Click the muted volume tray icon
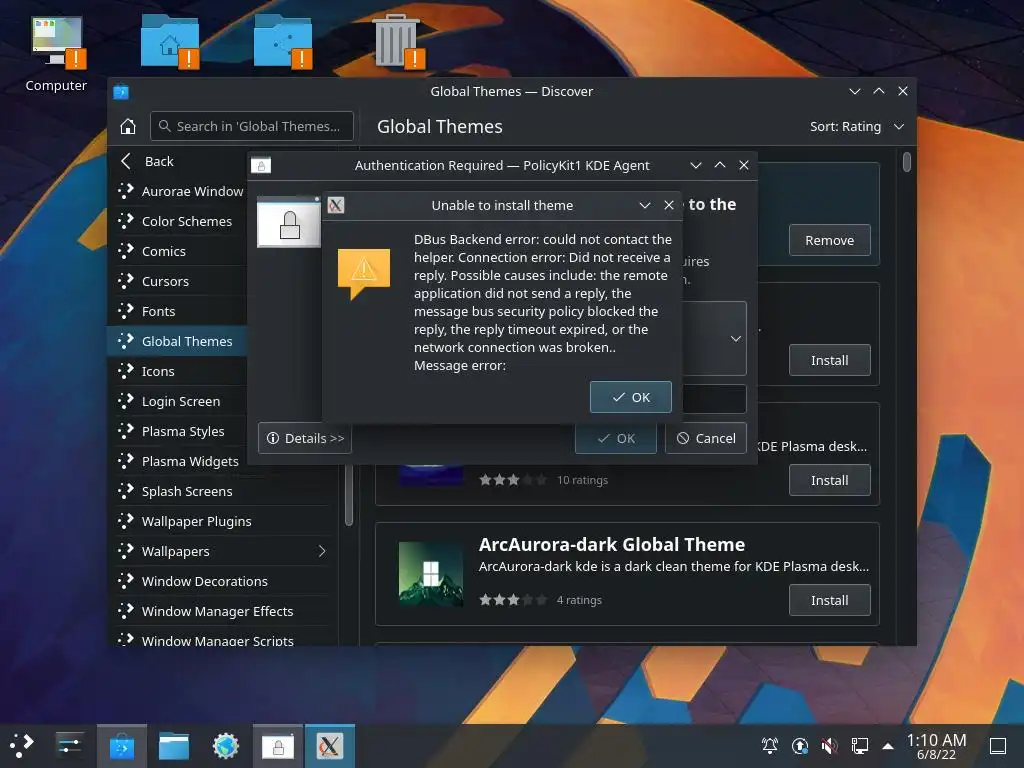 [x=829, y=745]
